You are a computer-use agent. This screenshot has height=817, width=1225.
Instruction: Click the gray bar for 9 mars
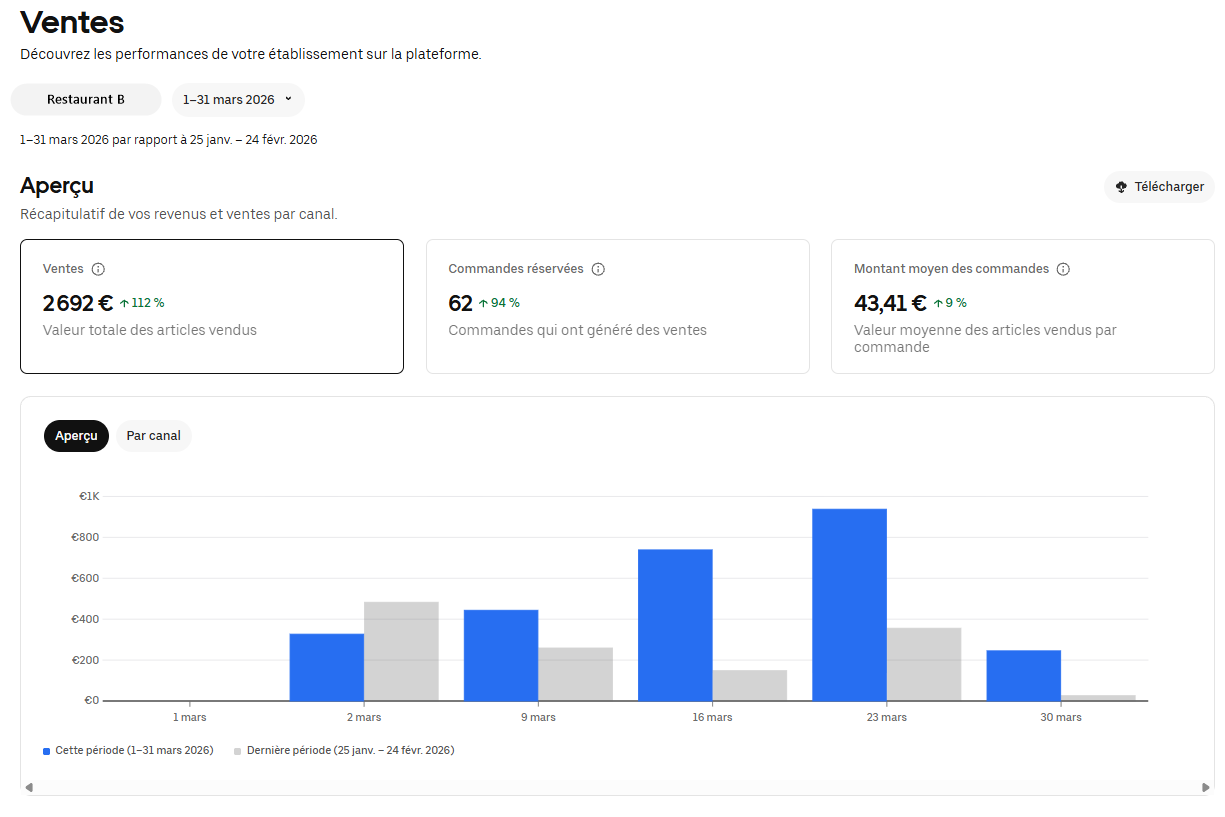click(x=576, y=674)
